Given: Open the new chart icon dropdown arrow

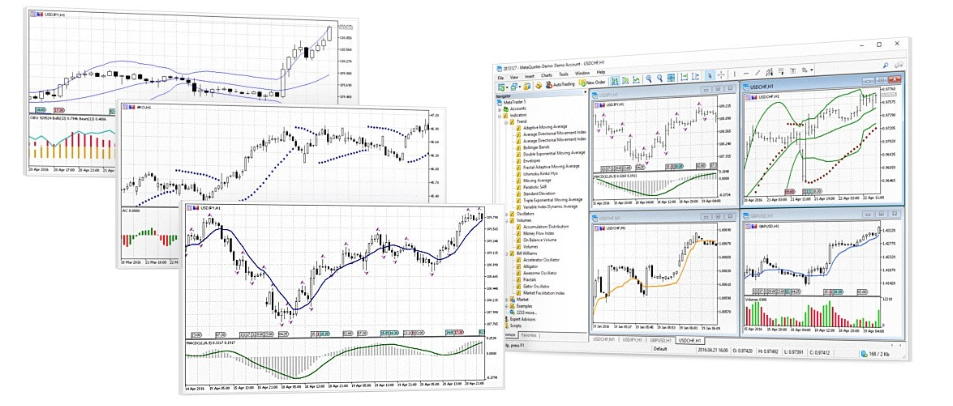Looking at the screenshot, I should tap(507, 87).
